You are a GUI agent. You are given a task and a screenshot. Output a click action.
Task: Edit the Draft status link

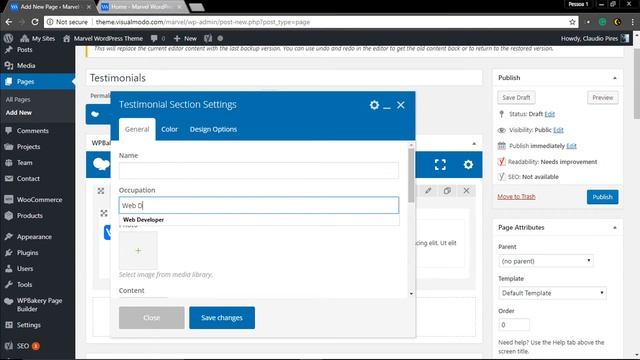pyautogui.click(x=549, y=114)
